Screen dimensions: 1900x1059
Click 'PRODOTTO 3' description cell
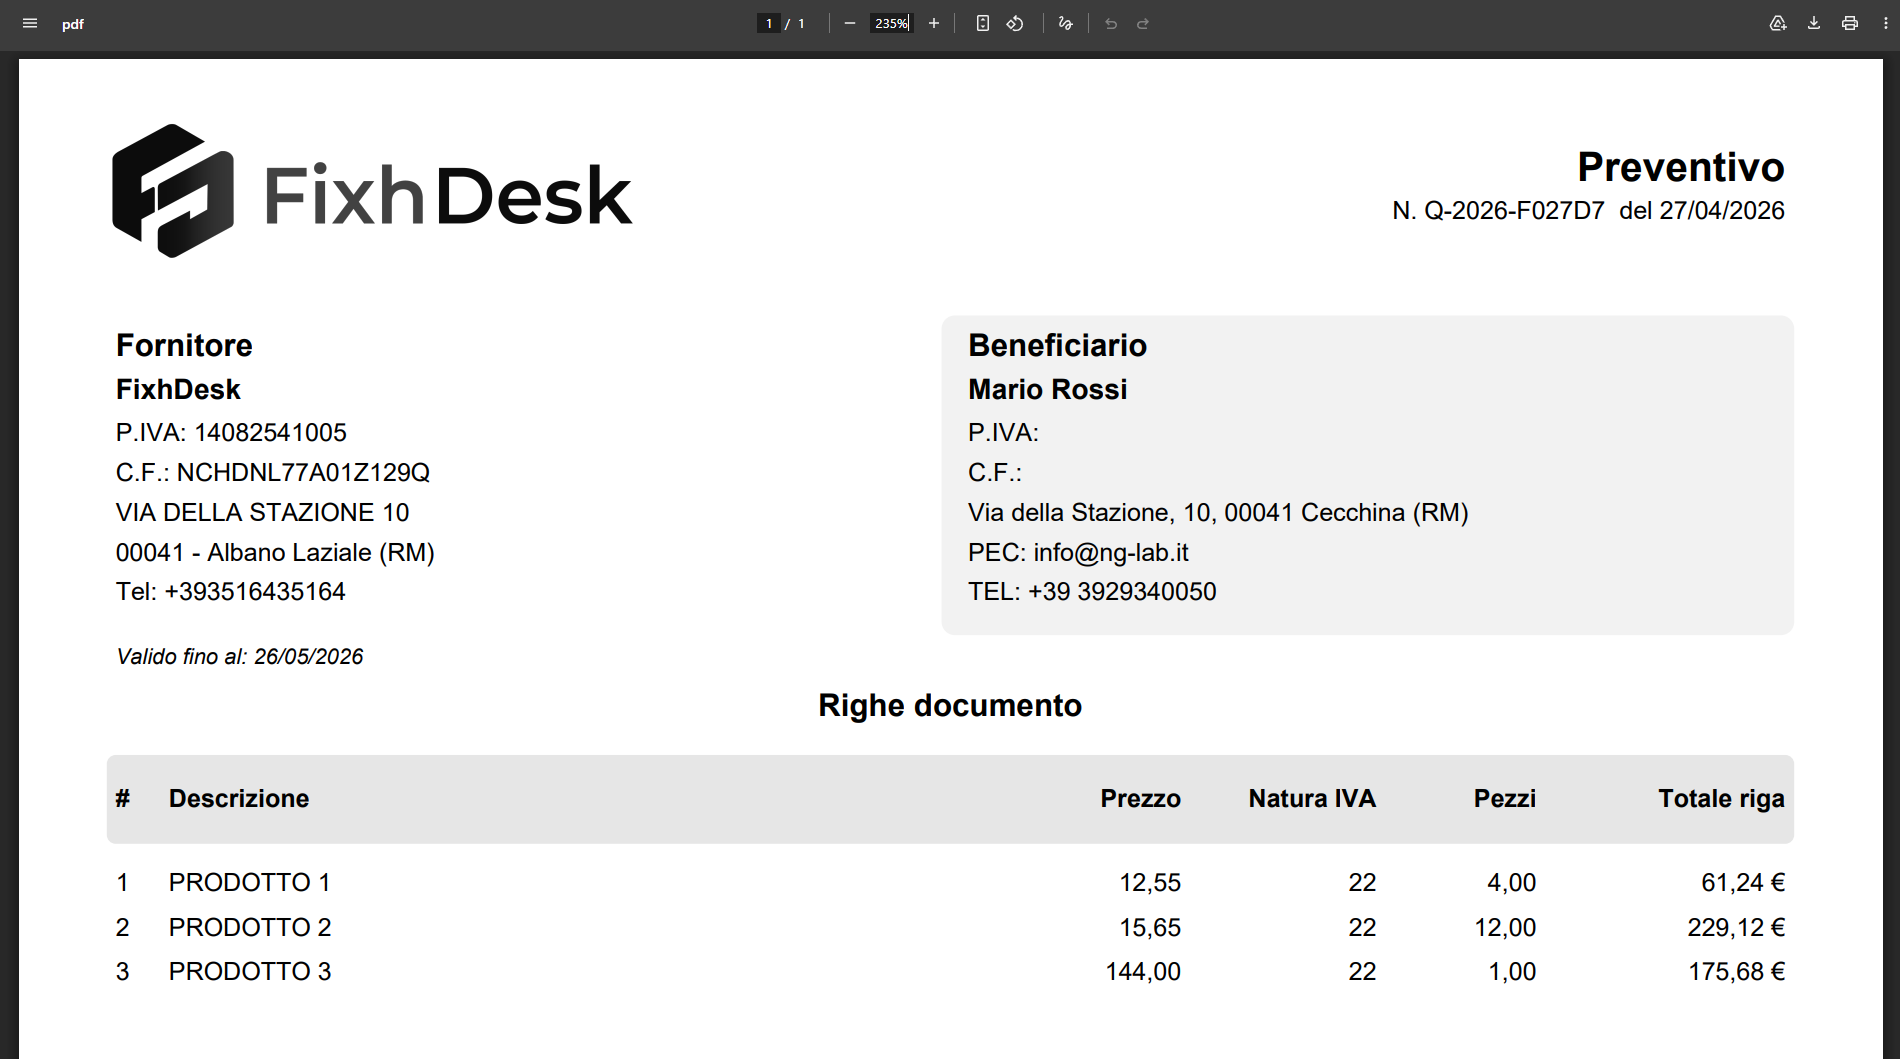click(x=250, y=972)
